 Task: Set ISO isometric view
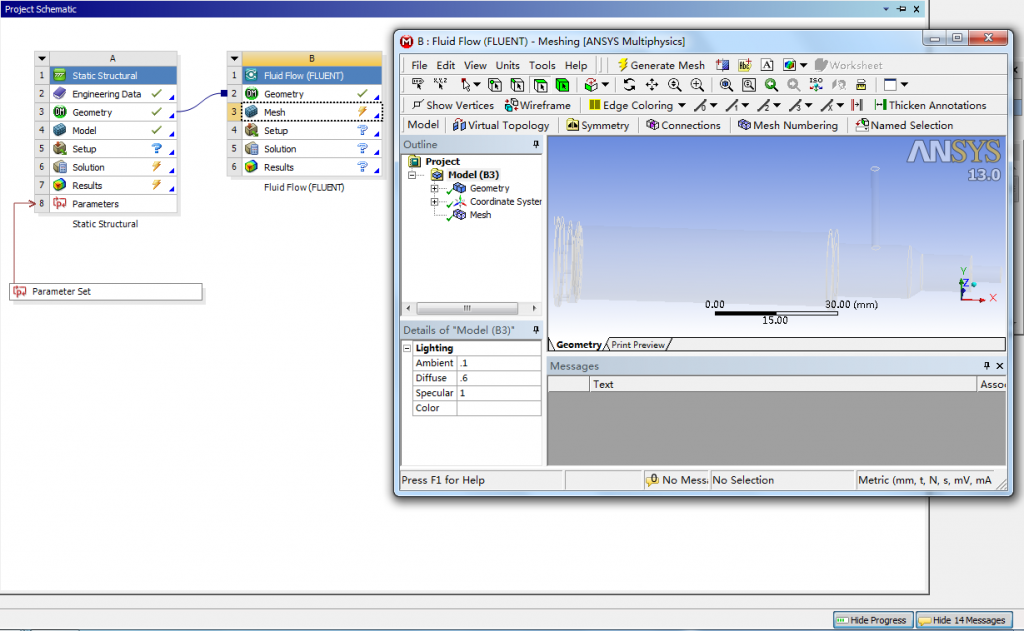pos(816,84)
